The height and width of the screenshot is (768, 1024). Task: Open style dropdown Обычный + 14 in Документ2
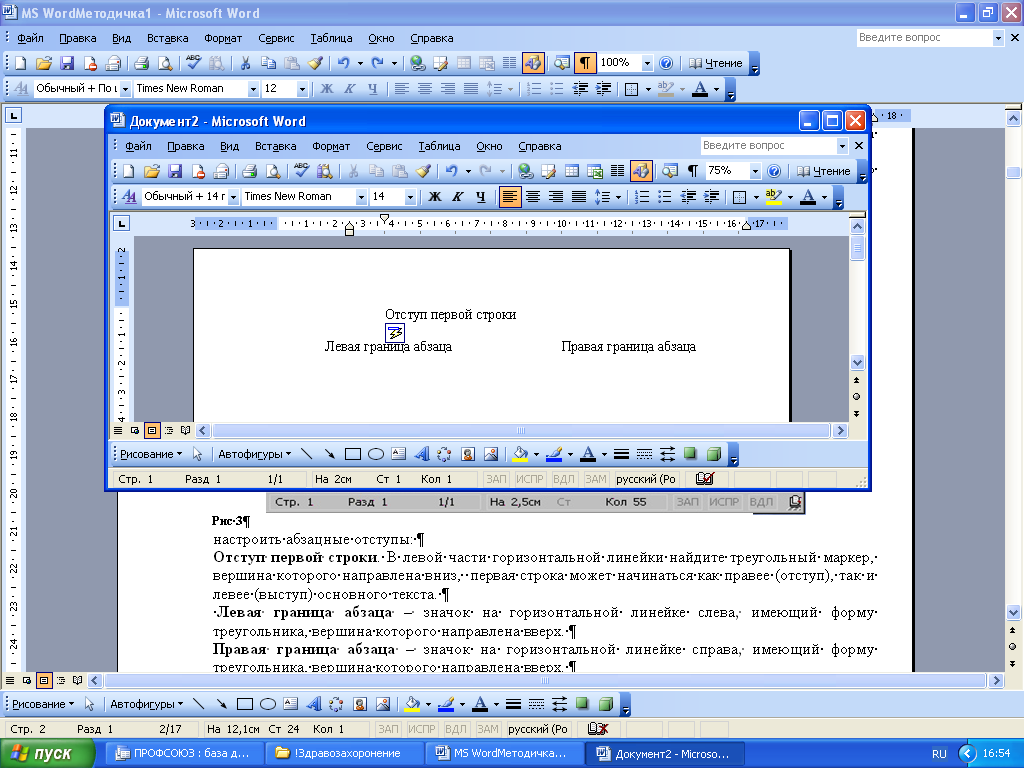(x=233, y=196)
